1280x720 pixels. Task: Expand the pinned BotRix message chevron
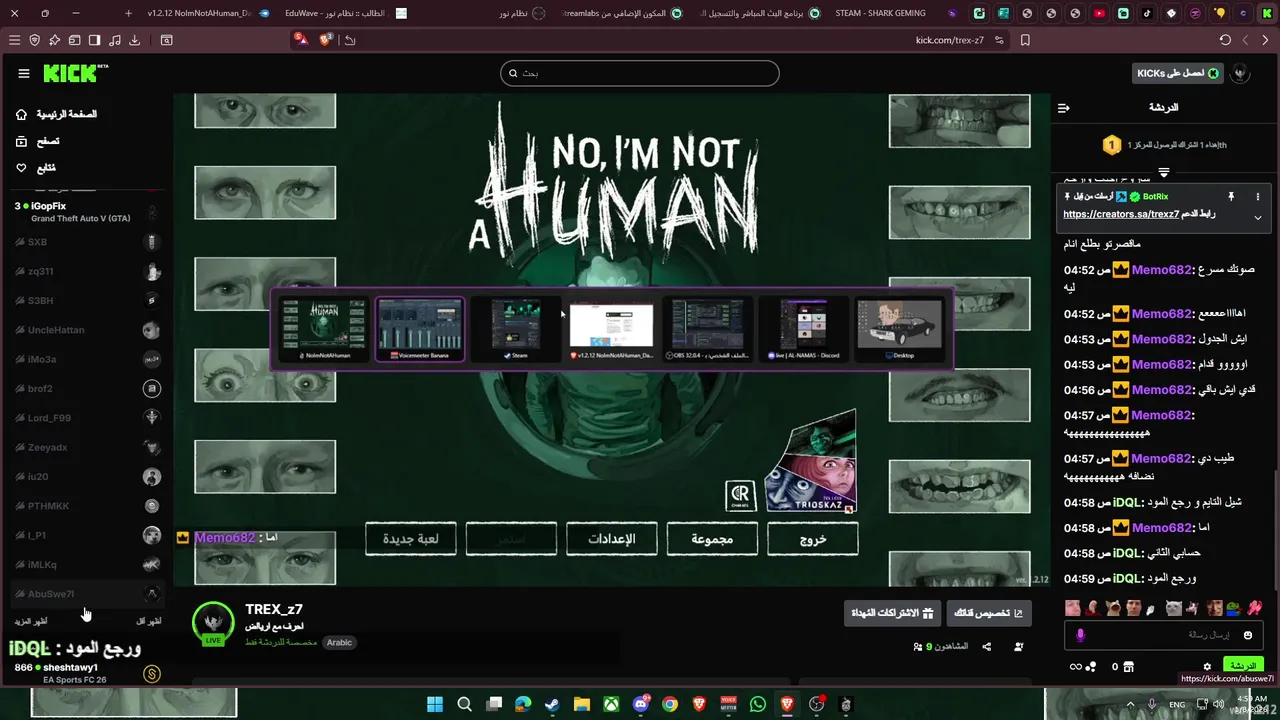point(1258,217)
